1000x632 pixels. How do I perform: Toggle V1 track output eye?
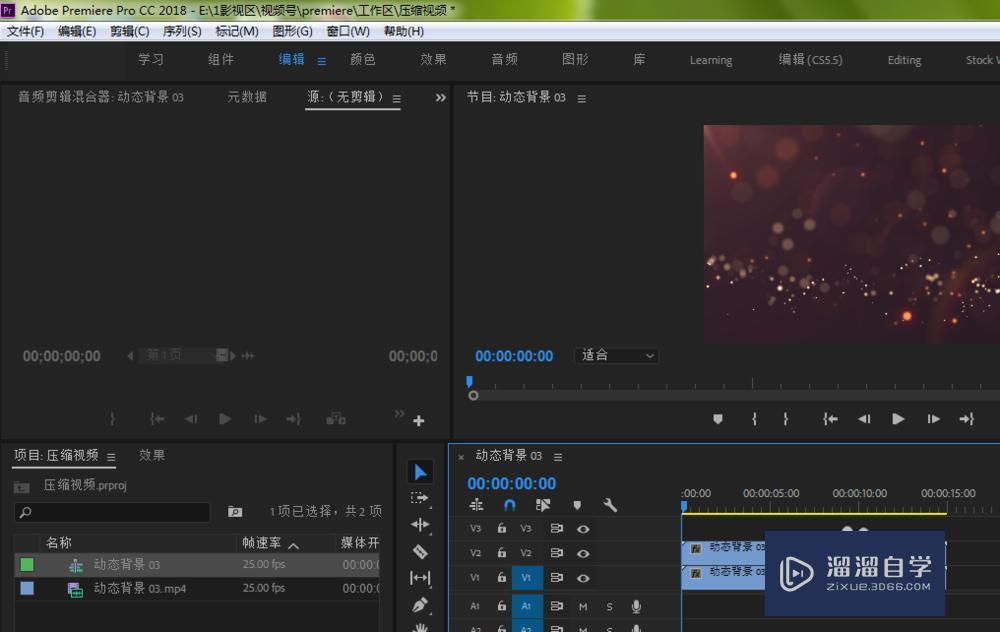pos(583,578)
